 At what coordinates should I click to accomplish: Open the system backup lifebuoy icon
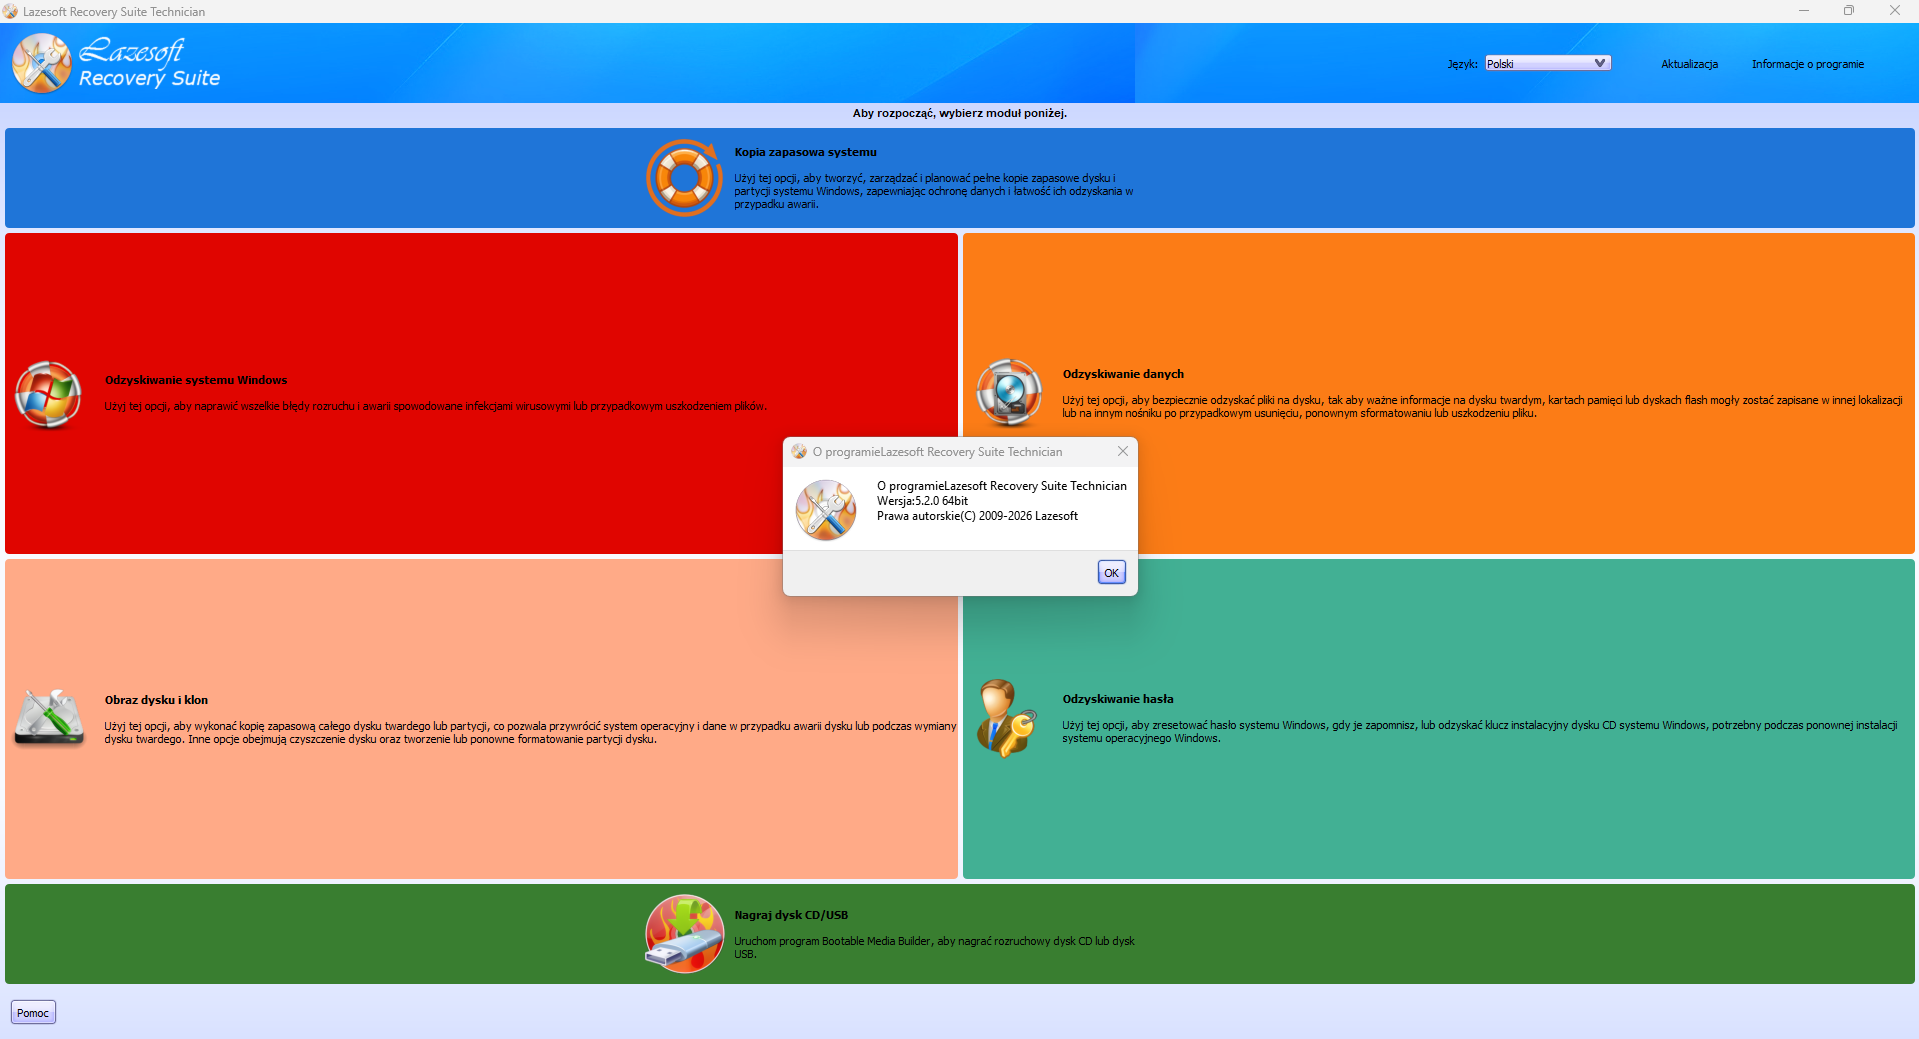[x=684, y=178]
